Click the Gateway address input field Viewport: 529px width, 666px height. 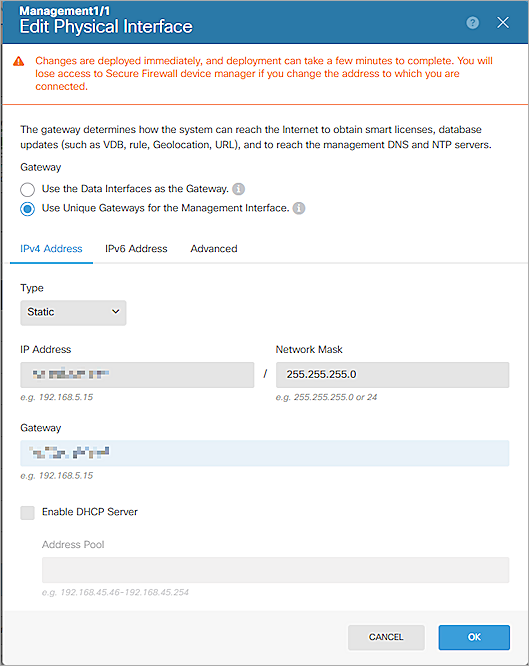coord(265,453)
